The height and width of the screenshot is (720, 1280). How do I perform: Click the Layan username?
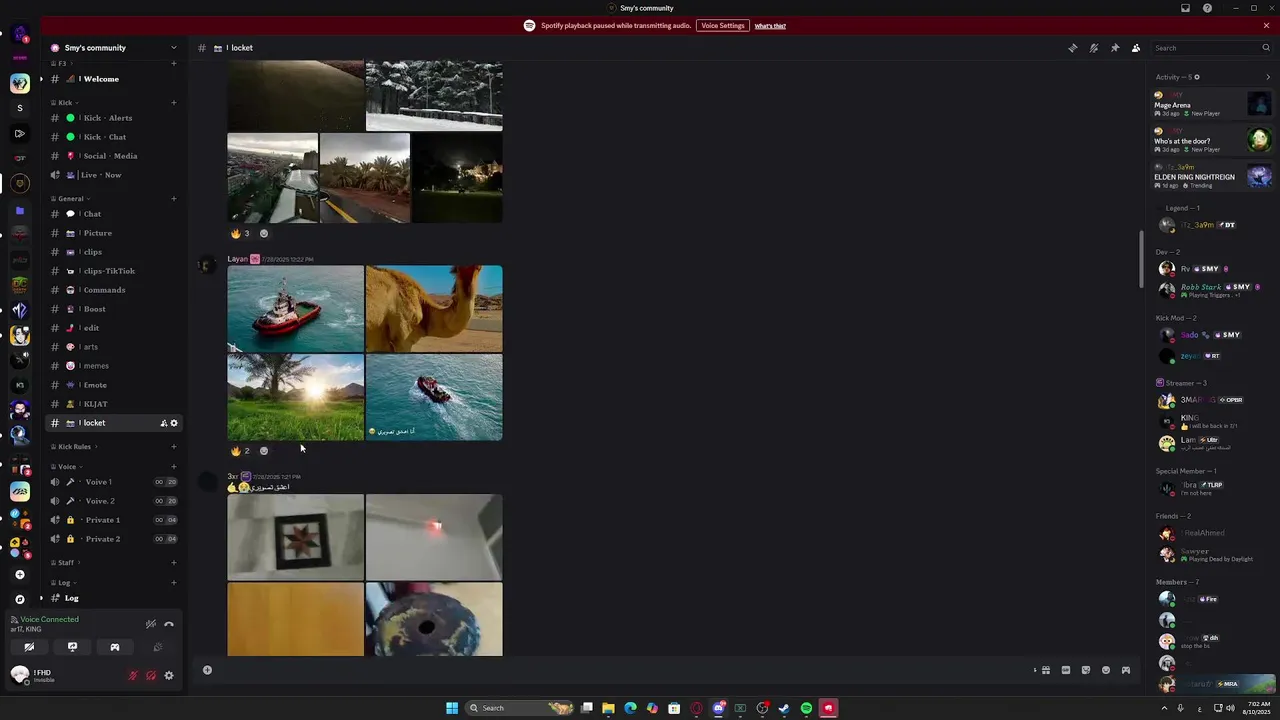click(x=237, y=259)
